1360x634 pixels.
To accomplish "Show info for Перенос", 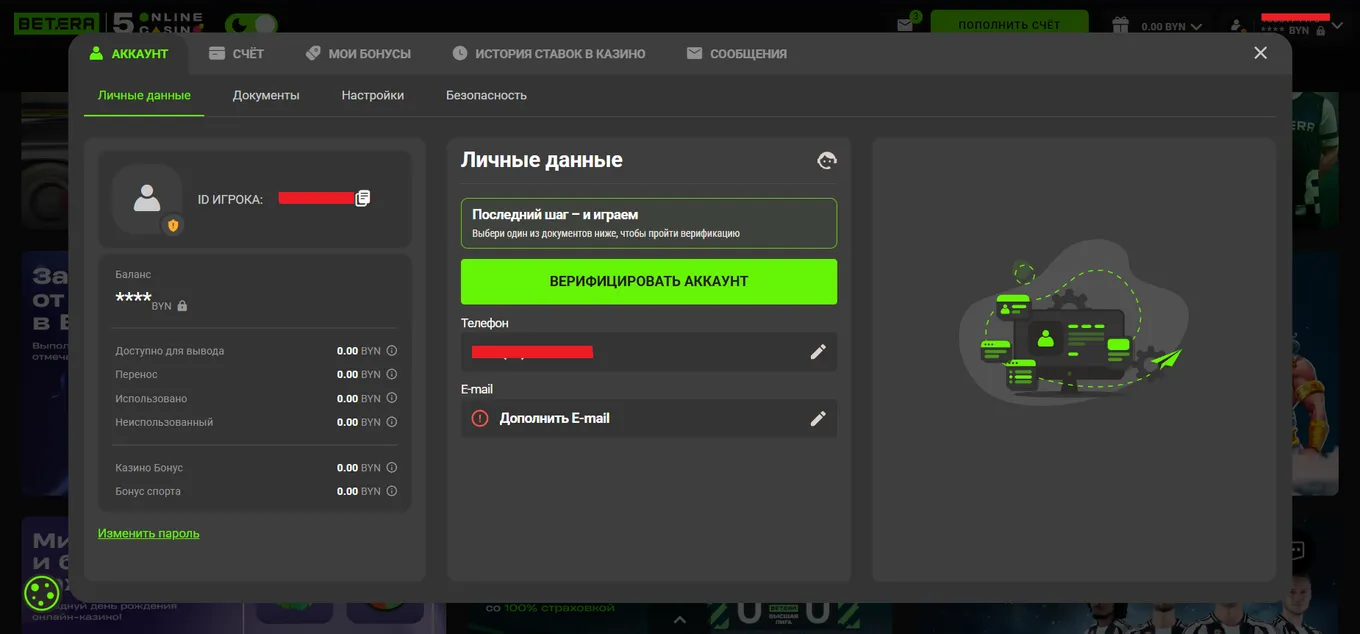I will (392, 374).
